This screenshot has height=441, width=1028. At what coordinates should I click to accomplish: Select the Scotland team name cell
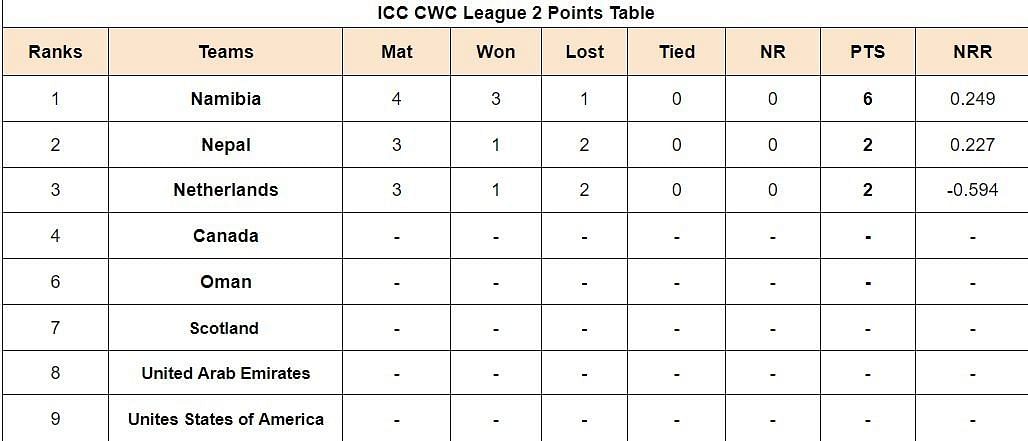coord(226,328)
